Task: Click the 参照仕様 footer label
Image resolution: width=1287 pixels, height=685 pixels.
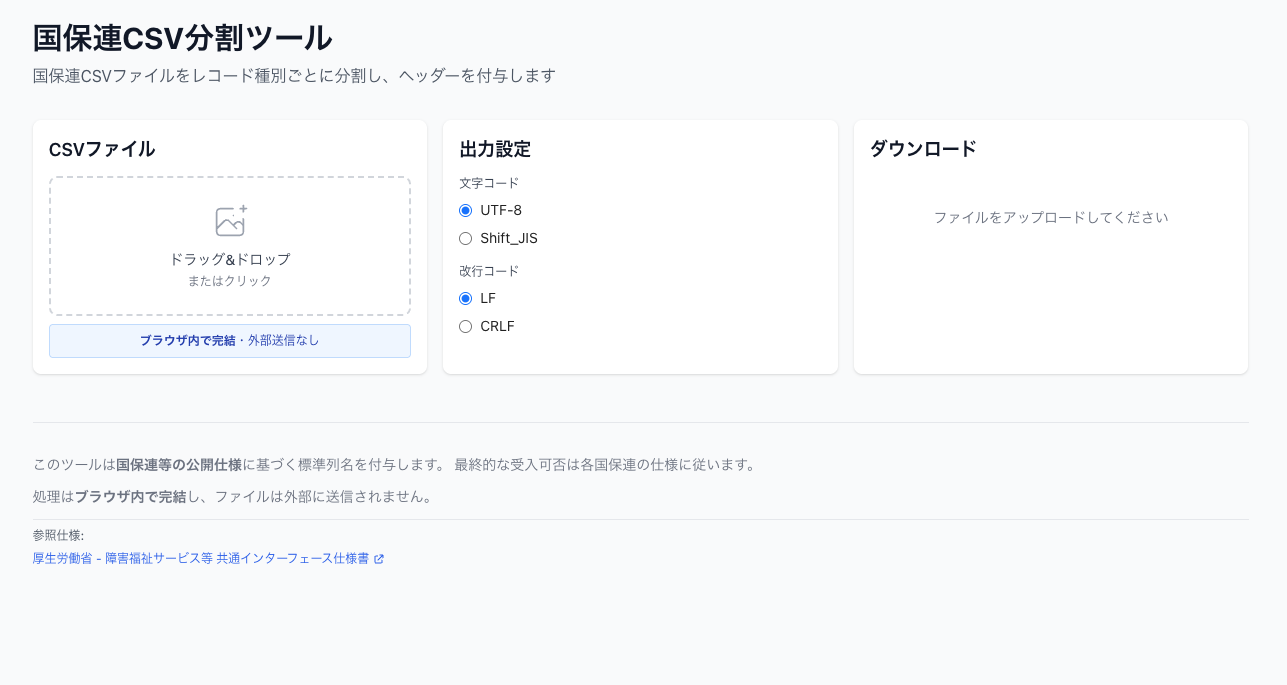Action: click(56, 536)
